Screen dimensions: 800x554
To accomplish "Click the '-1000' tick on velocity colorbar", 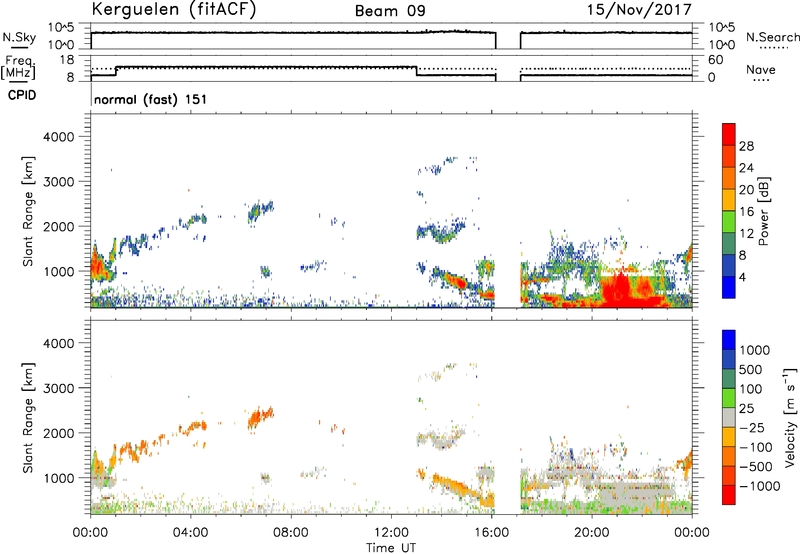I will click(759, 486).
